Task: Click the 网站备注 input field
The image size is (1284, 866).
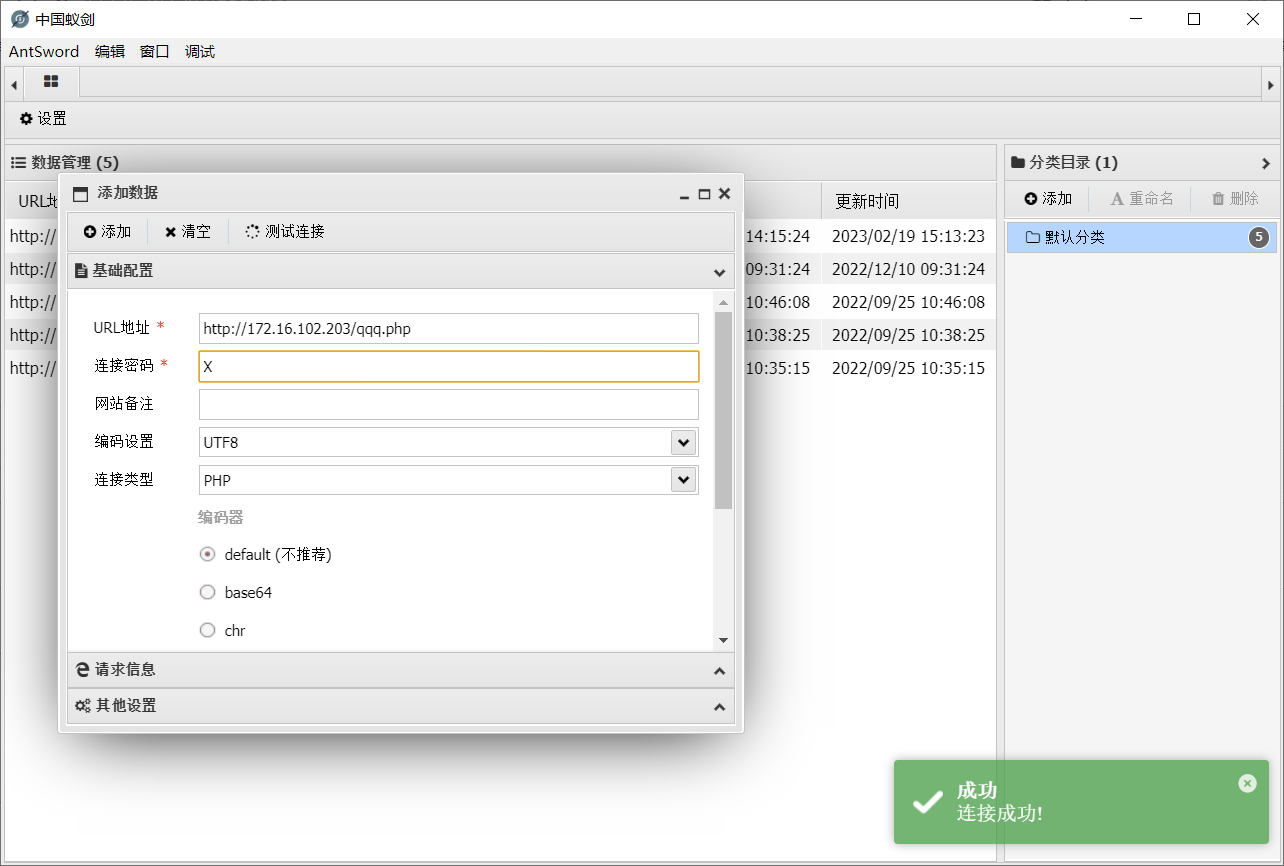Action: 449,404
